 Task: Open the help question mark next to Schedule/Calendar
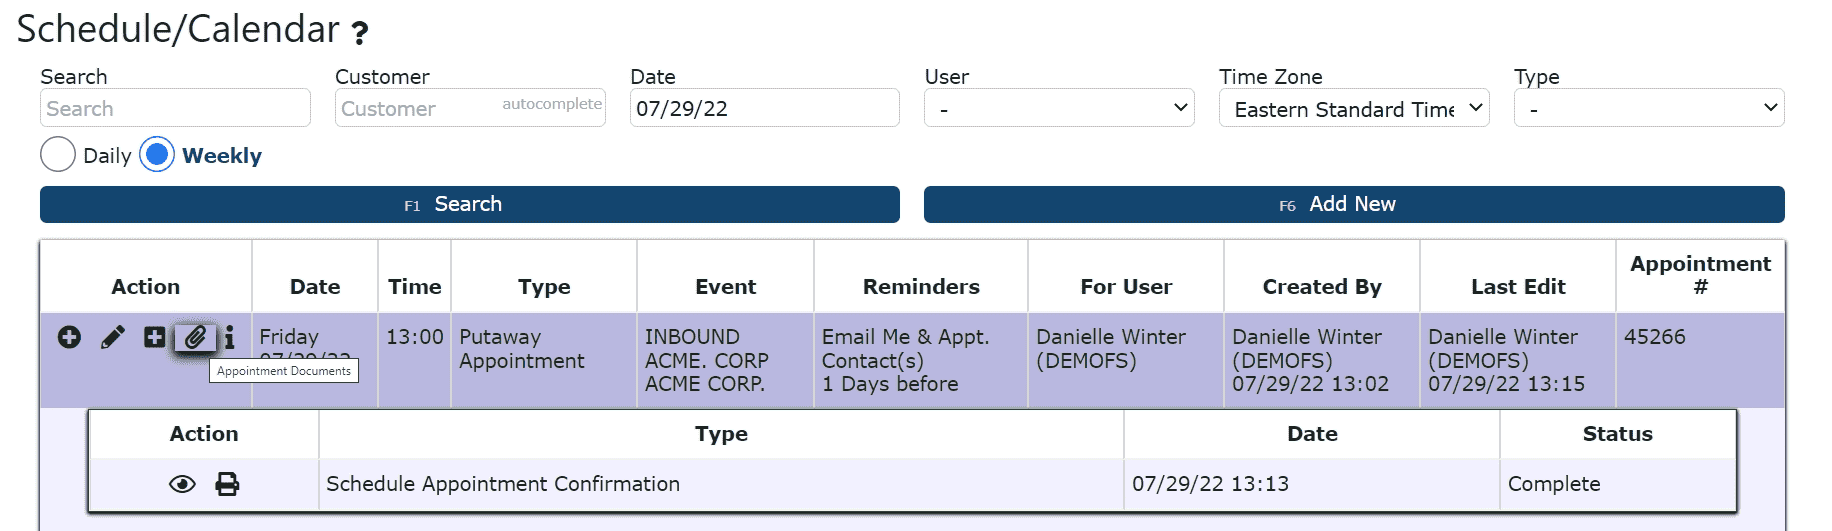[360, 33]
